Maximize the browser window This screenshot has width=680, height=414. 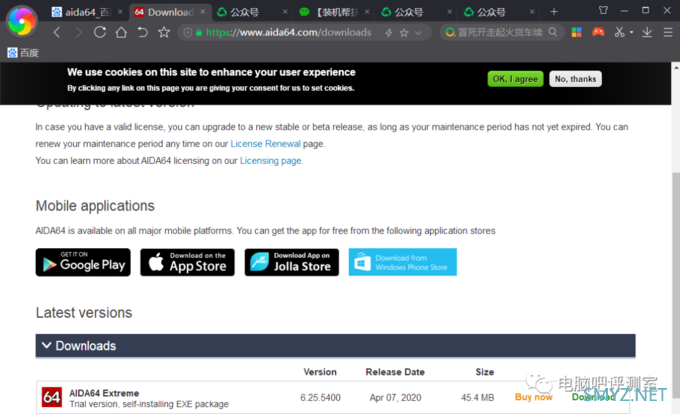point(645,10)
